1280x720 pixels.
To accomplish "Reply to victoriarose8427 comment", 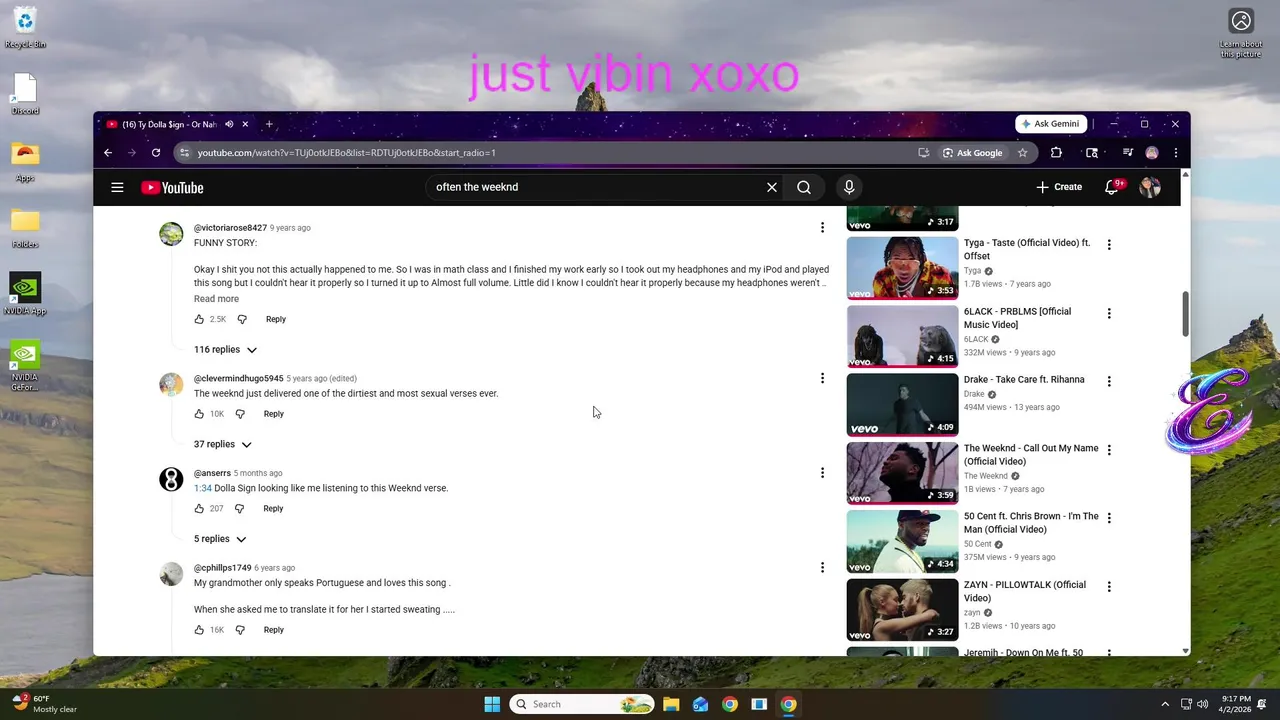I will (276, 319).
